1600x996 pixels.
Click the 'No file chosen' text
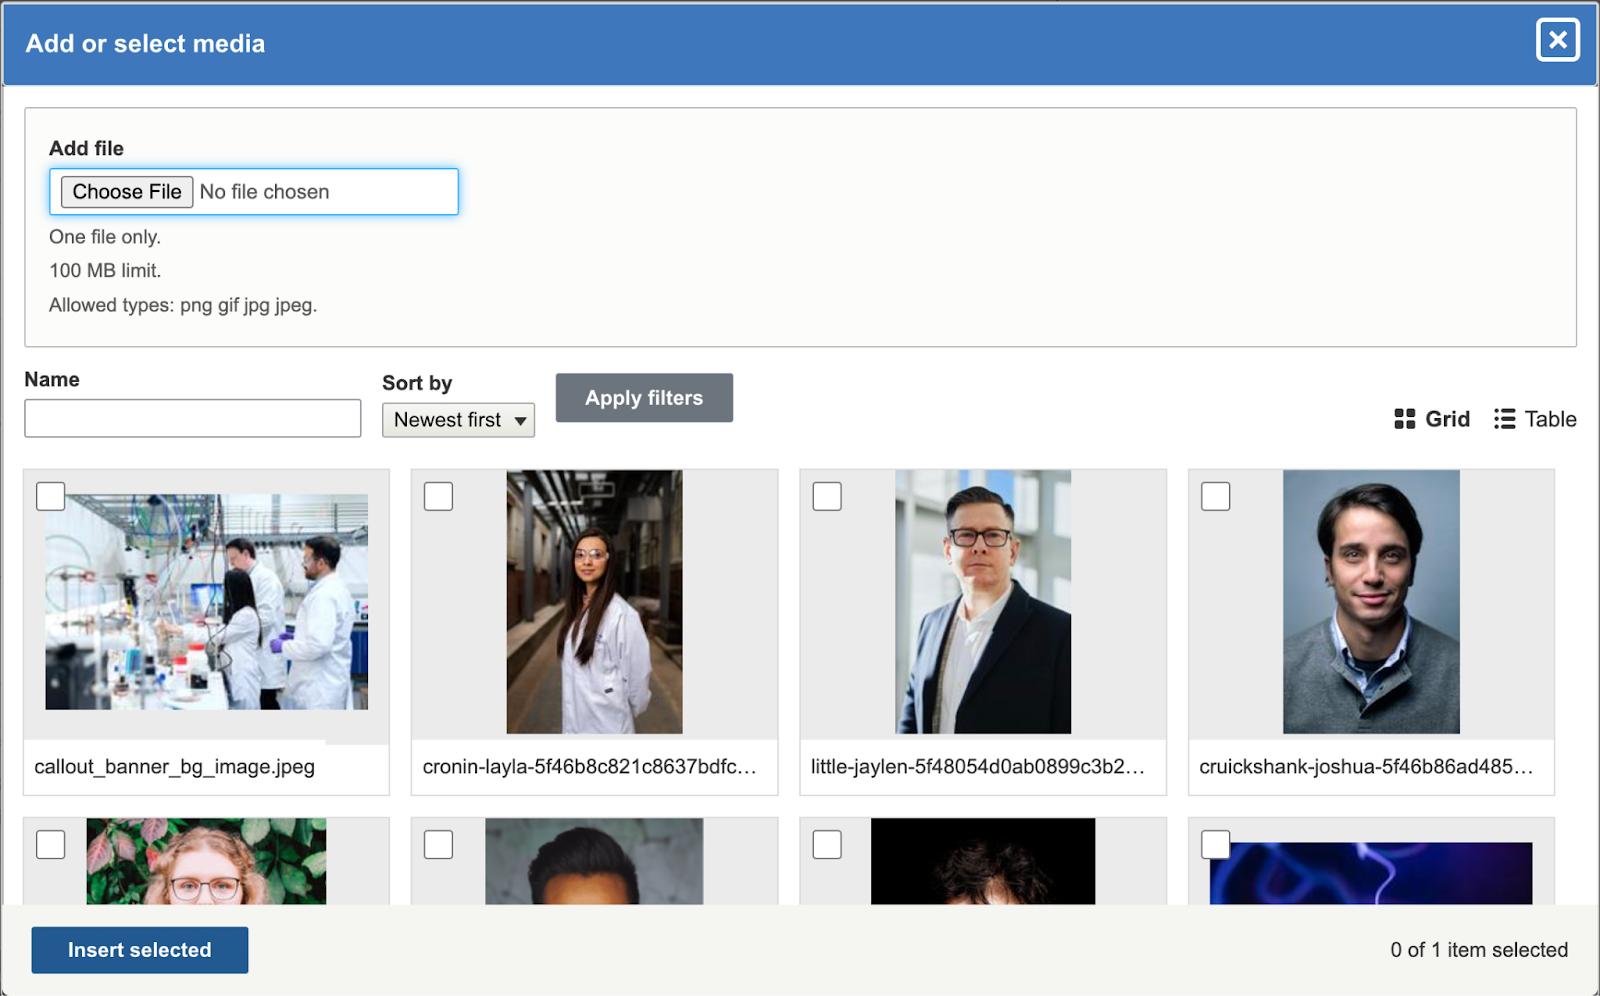coord(264,192)
